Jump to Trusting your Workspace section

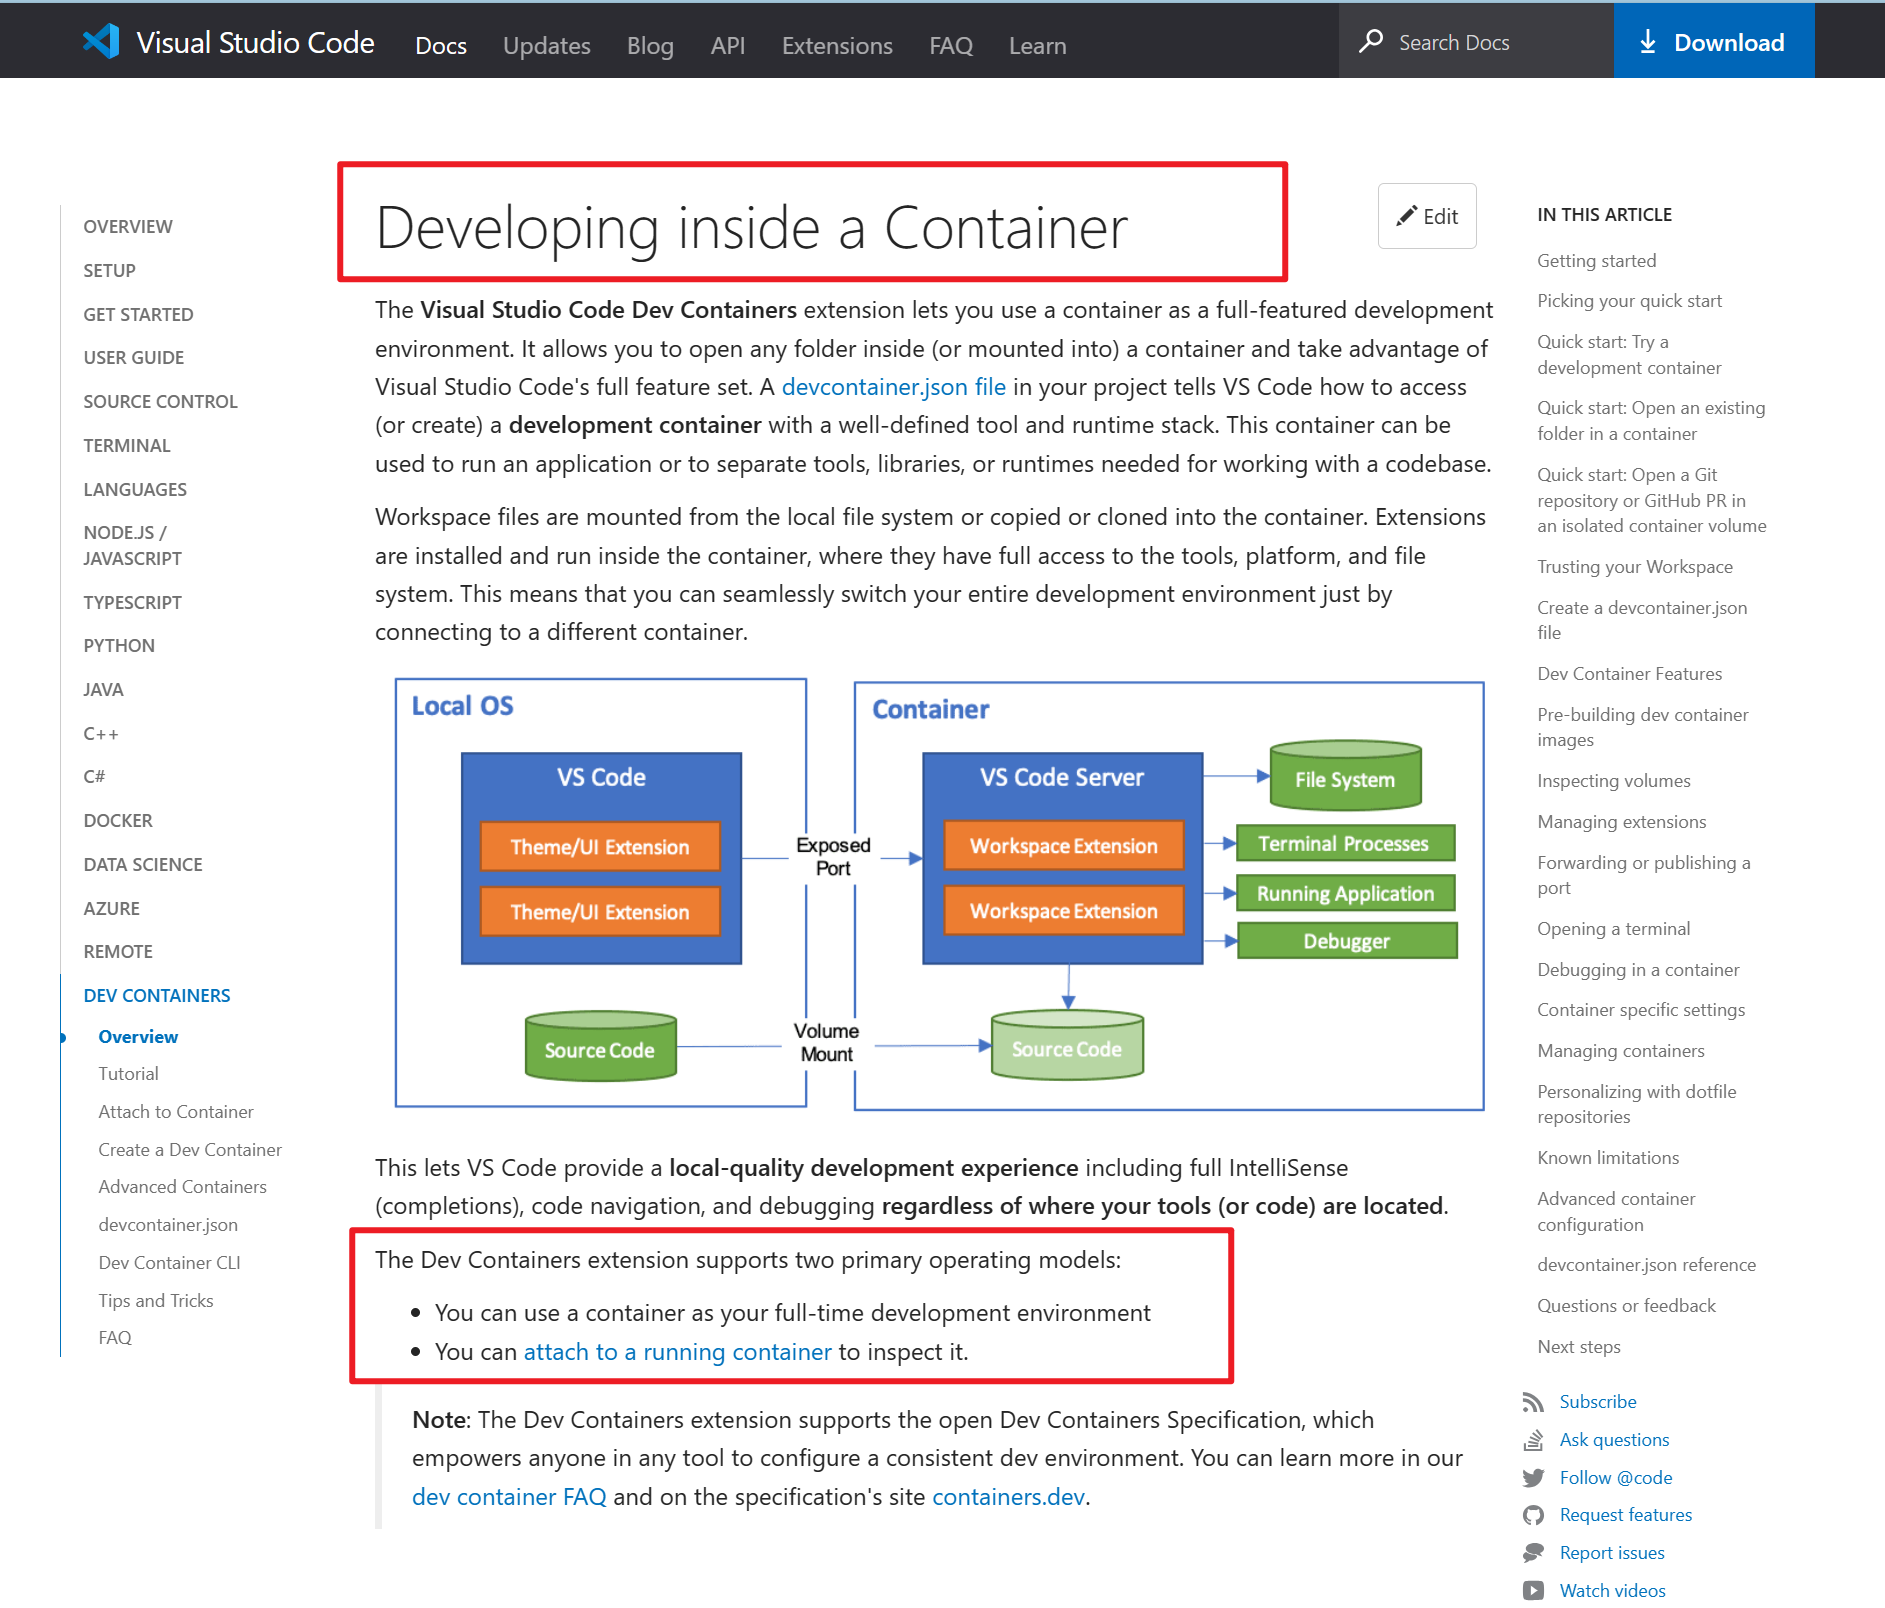[1634, 566]
